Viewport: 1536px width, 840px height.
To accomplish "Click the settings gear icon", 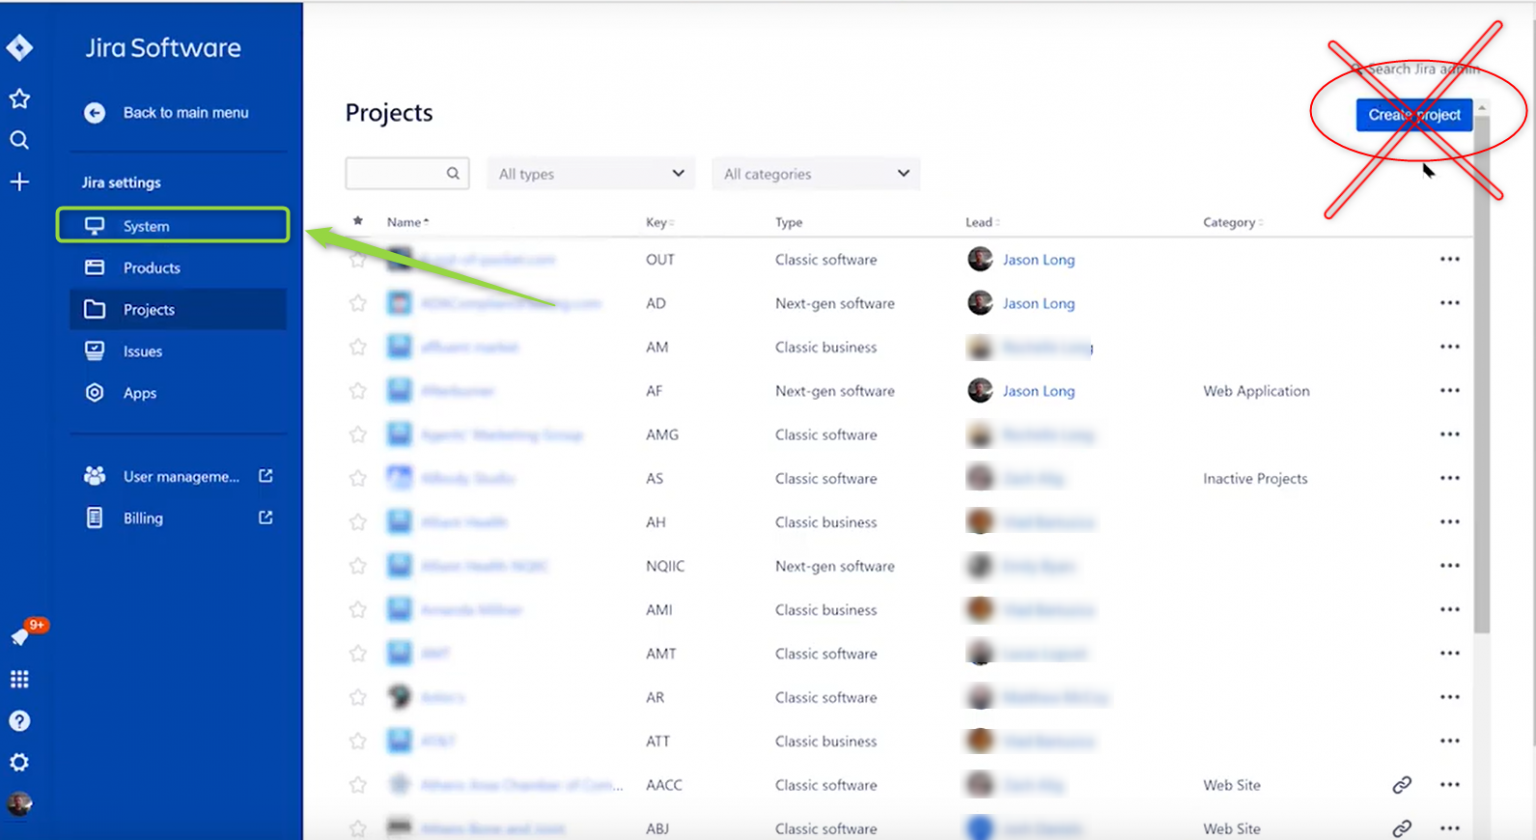I will click(x=20, y=762).
